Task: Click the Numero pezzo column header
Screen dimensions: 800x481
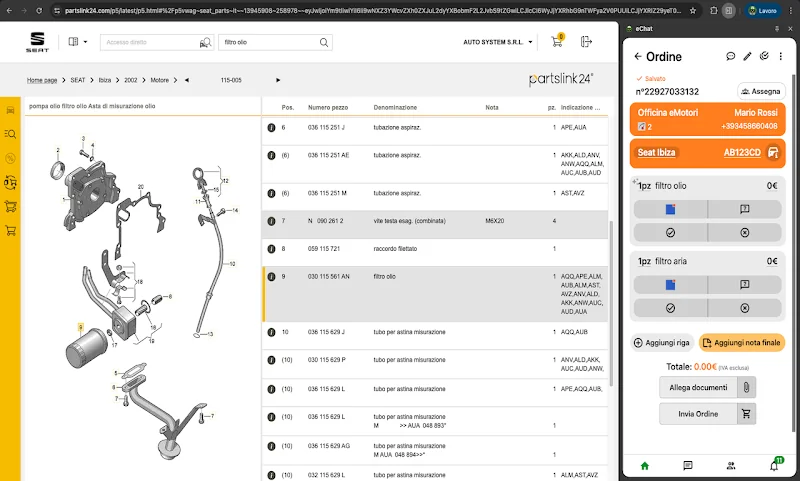Action: pyautogui.click(x=328, y=108)
